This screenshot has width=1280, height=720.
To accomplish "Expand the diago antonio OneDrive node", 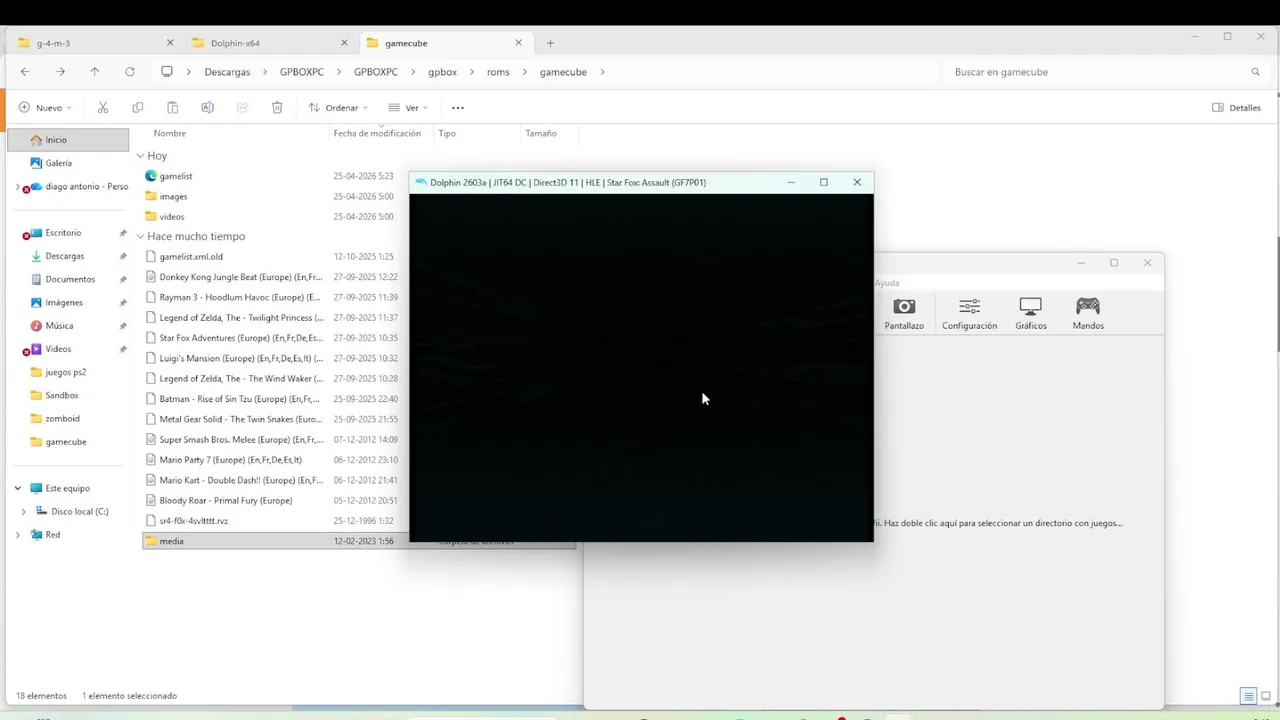I will coord(18,186).
